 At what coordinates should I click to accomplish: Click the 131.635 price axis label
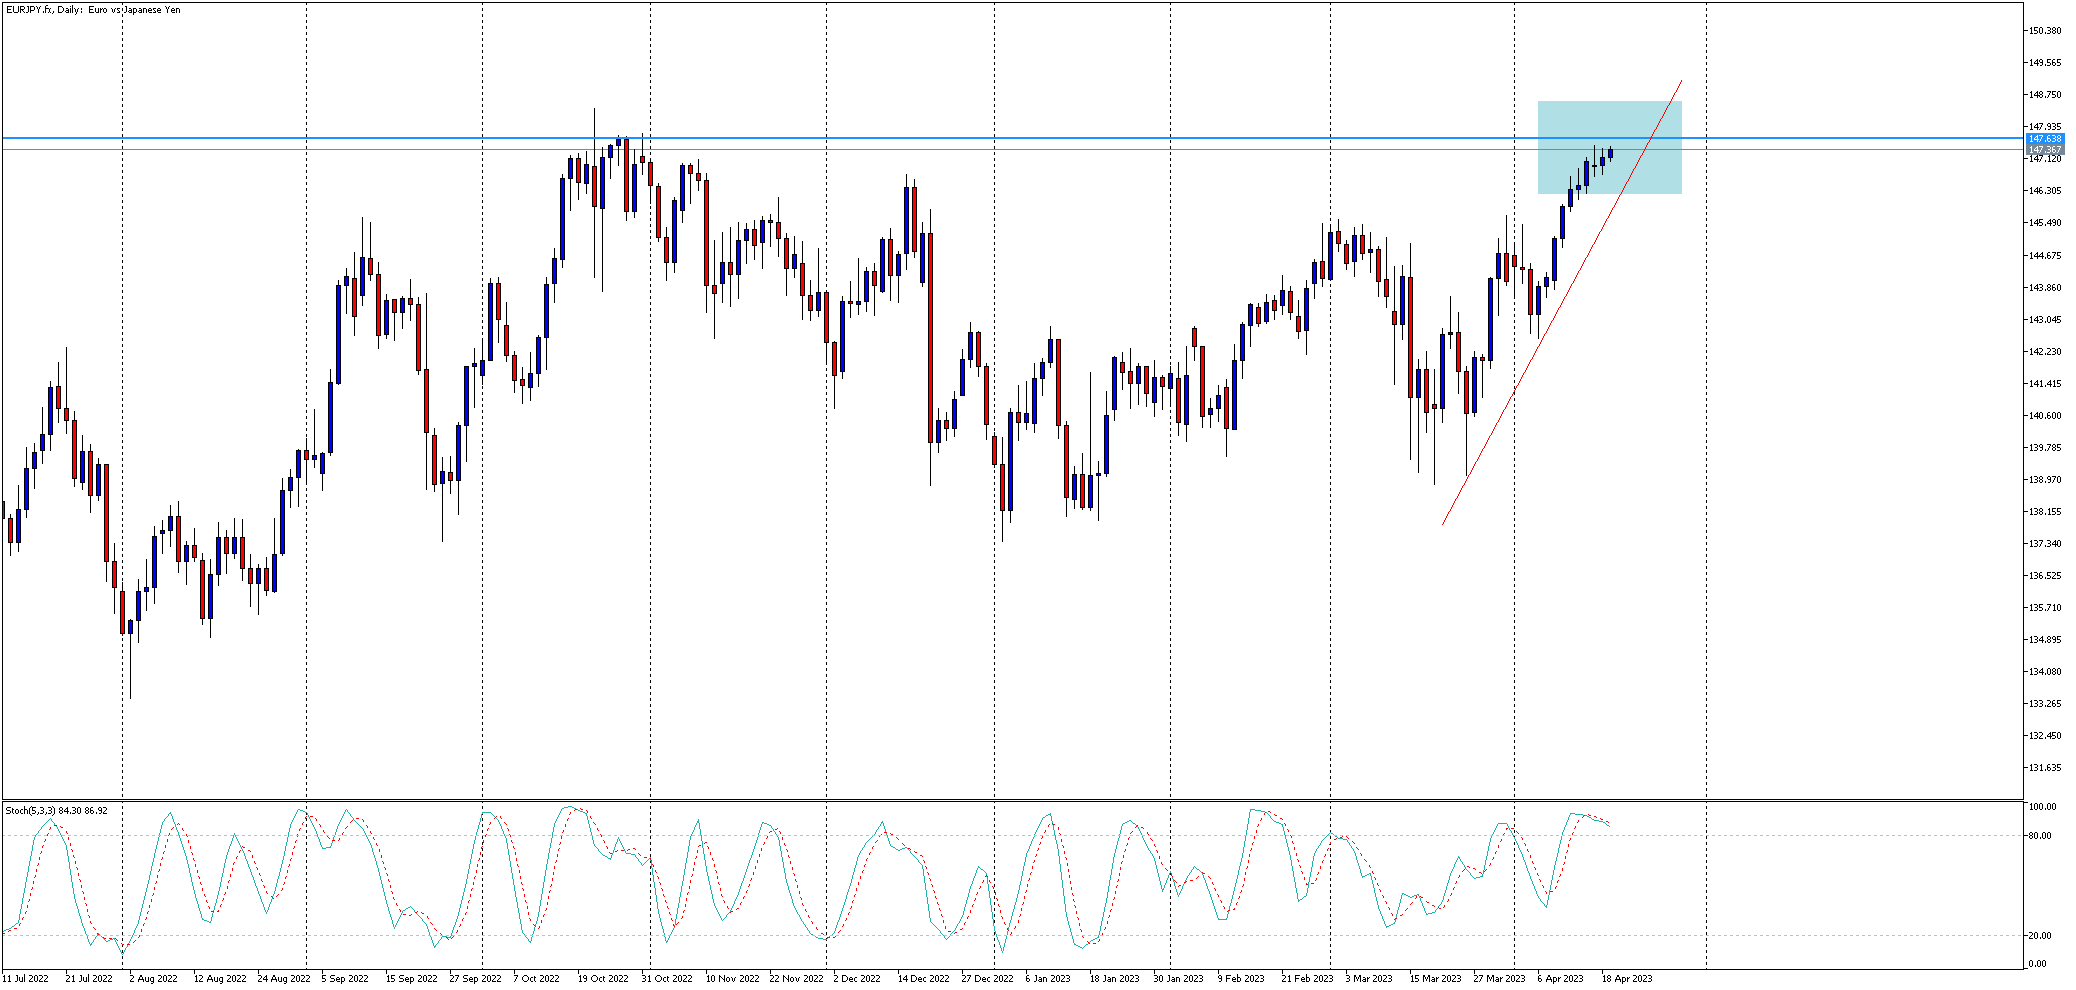click(x=2044, y=768)
